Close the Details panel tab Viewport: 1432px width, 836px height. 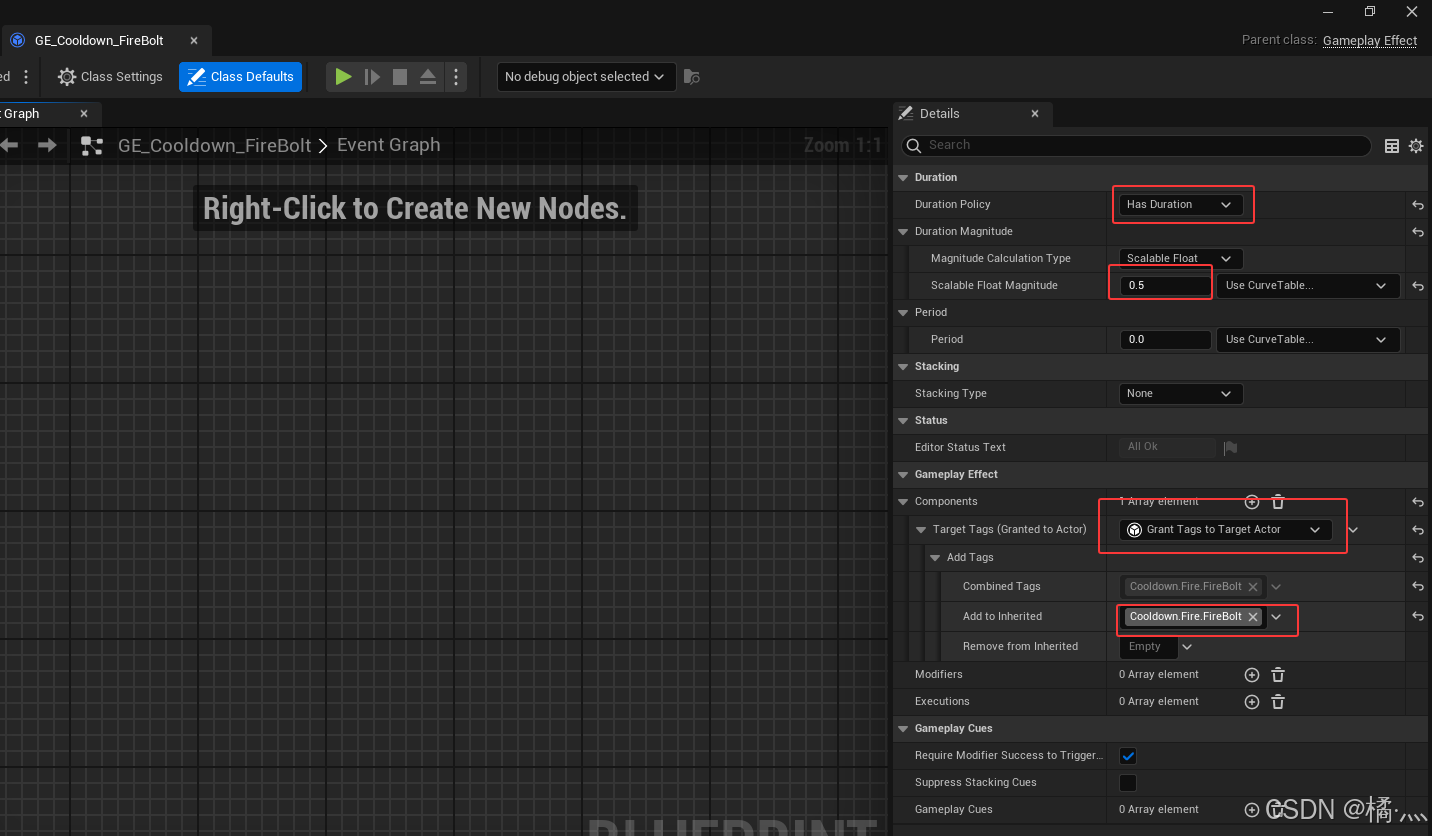tap(1035, 114)
